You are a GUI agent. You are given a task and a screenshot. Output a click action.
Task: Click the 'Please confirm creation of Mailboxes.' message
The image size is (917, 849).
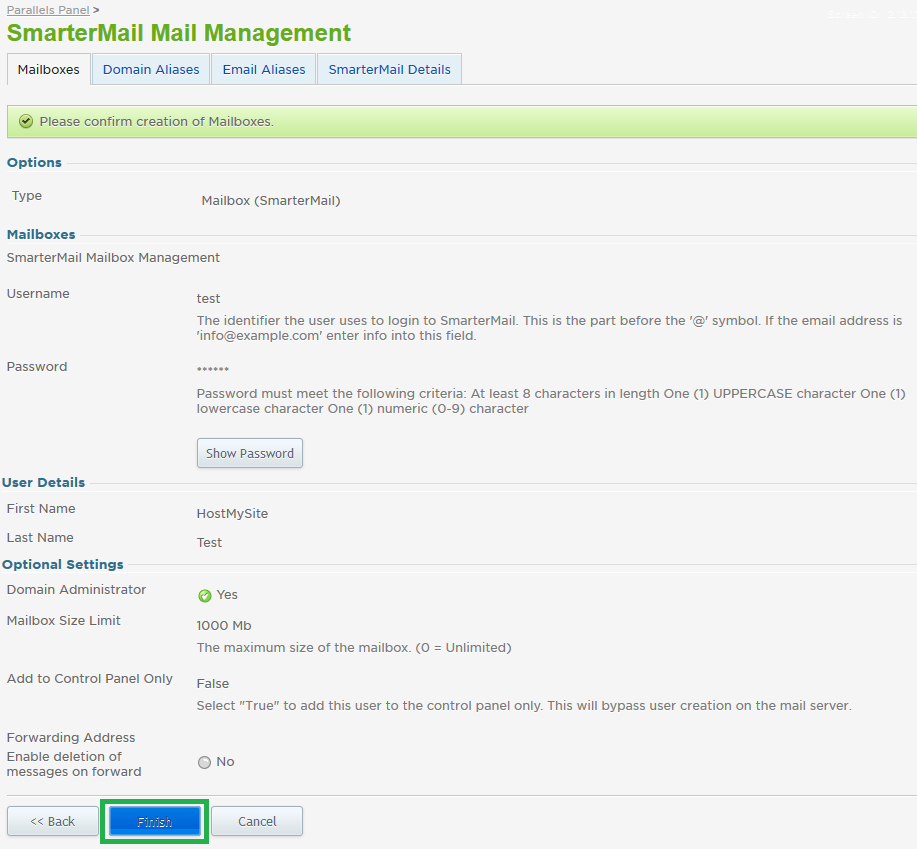pyautogui.click(x=157, y=122)
